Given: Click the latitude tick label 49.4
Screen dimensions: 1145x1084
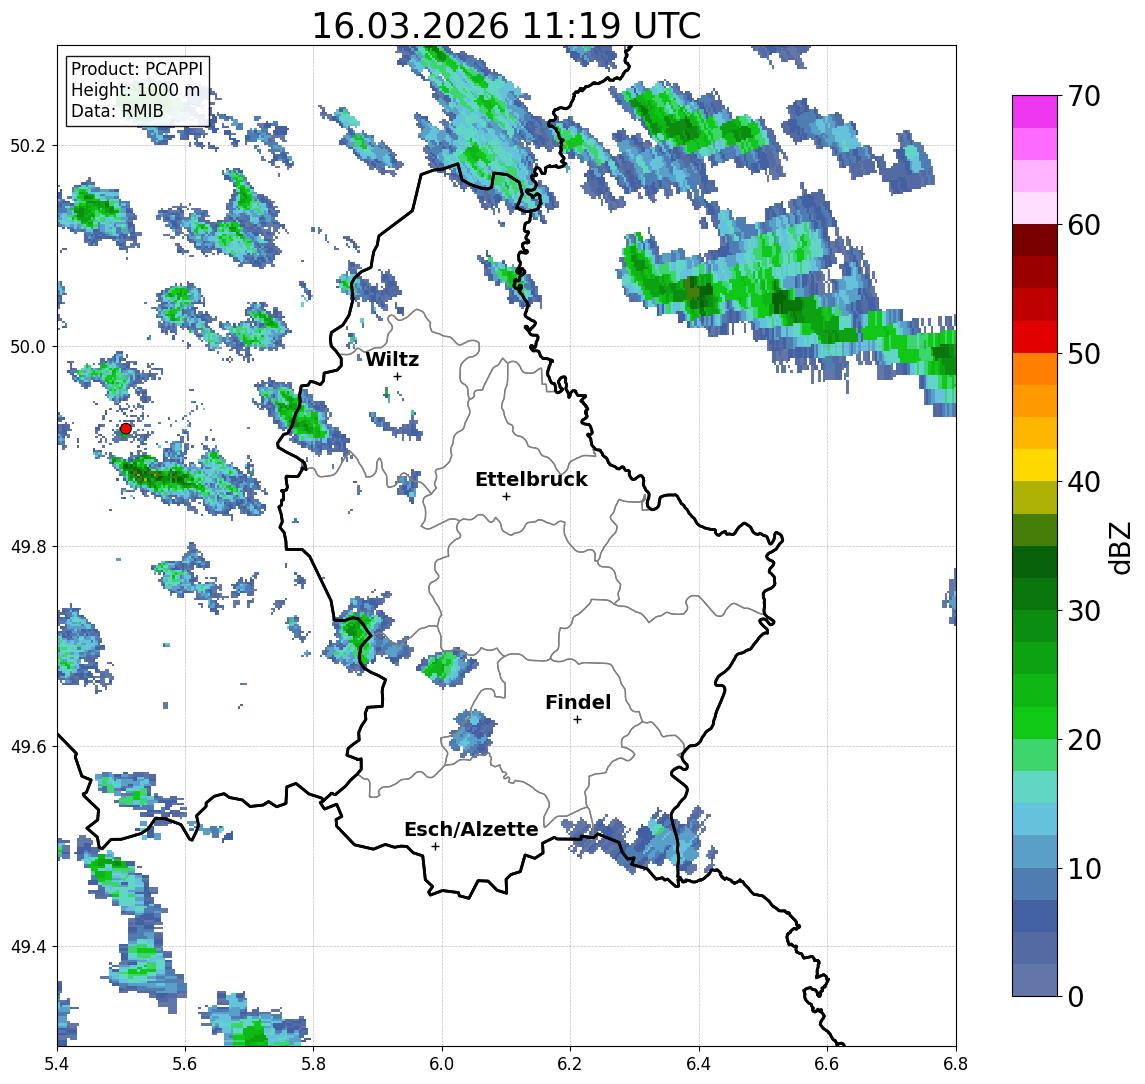Looking at the screenshot, I should 28,947.
